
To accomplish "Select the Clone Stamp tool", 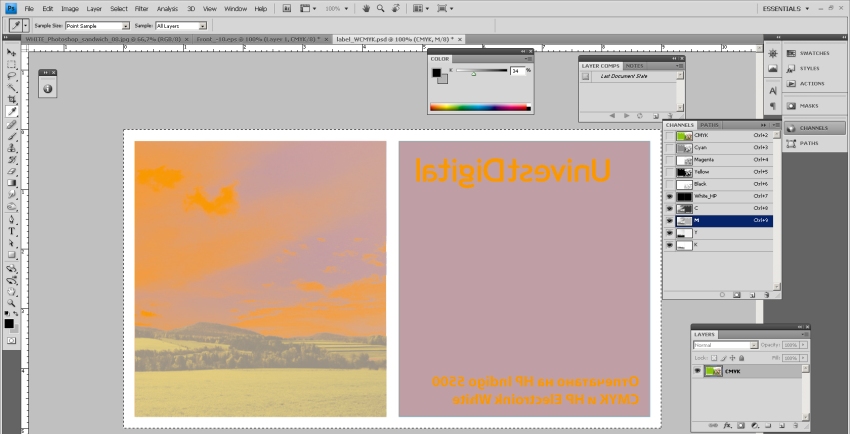I will [x=11, y=148].
